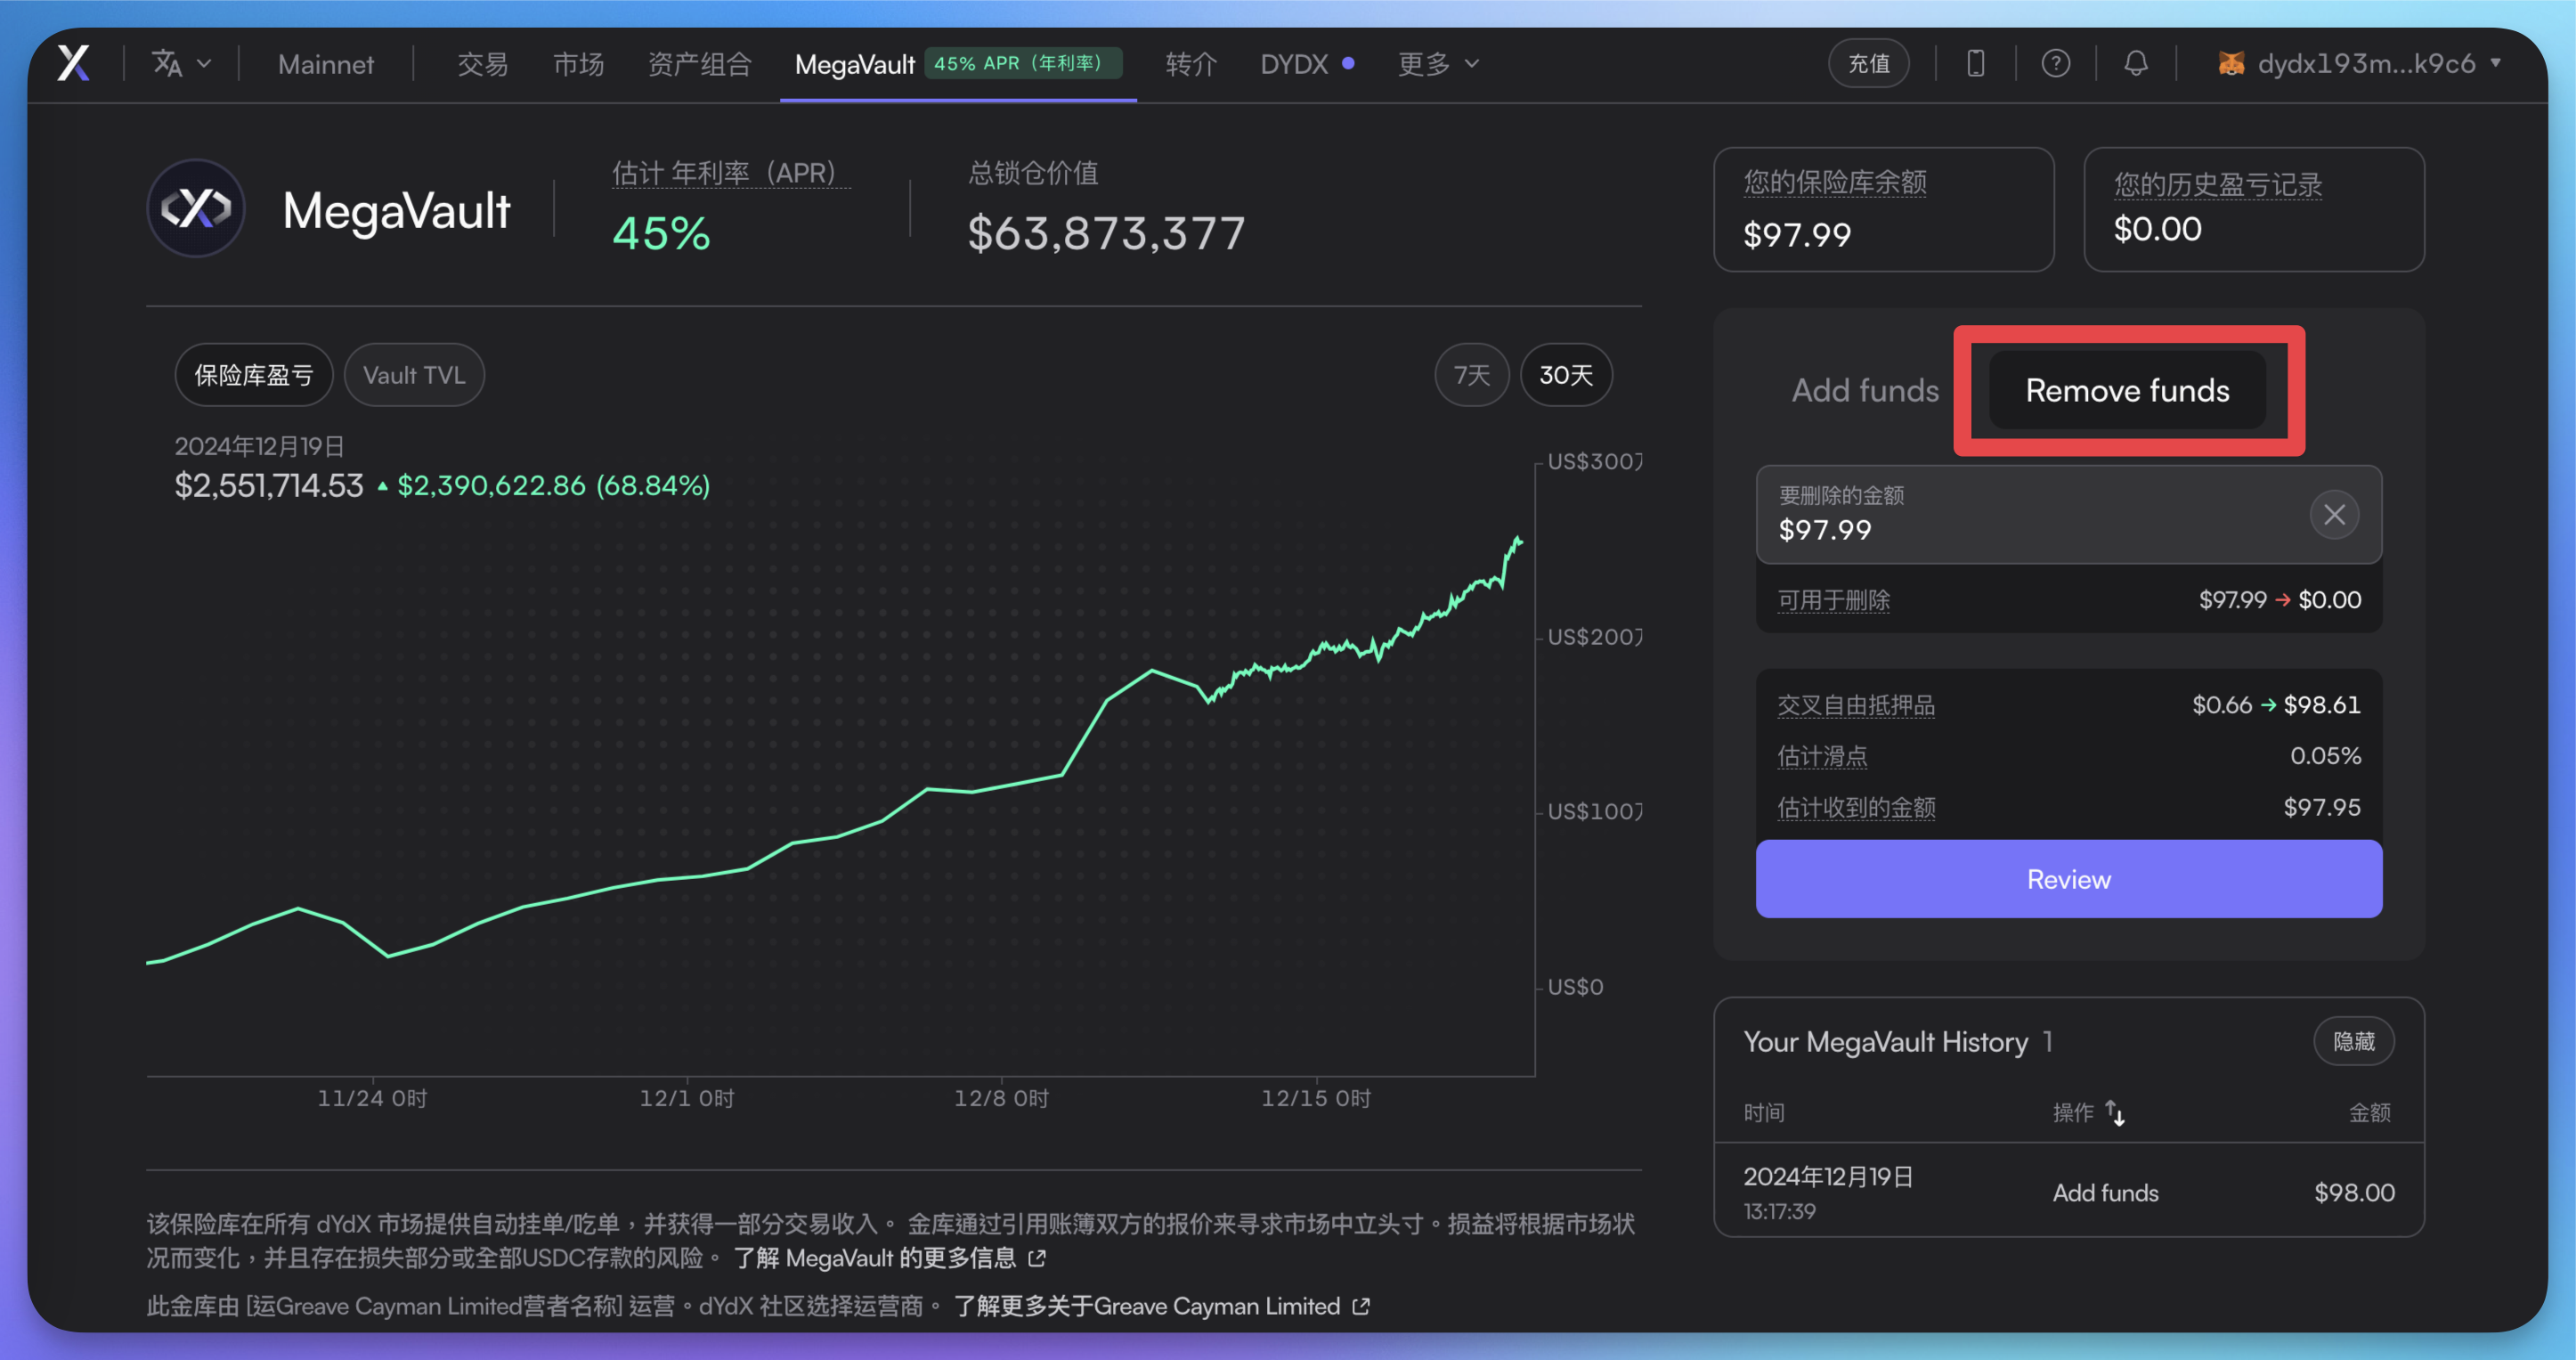
Task: Click the 充值 deposit button
Action: pyautogui.click(x=1869, y=63)
